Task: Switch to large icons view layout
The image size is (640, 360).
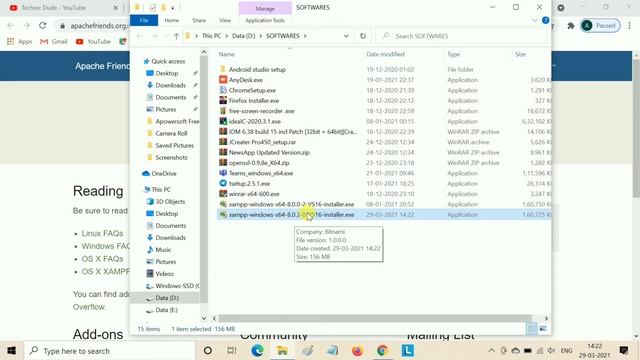Action: pos(543,329)
